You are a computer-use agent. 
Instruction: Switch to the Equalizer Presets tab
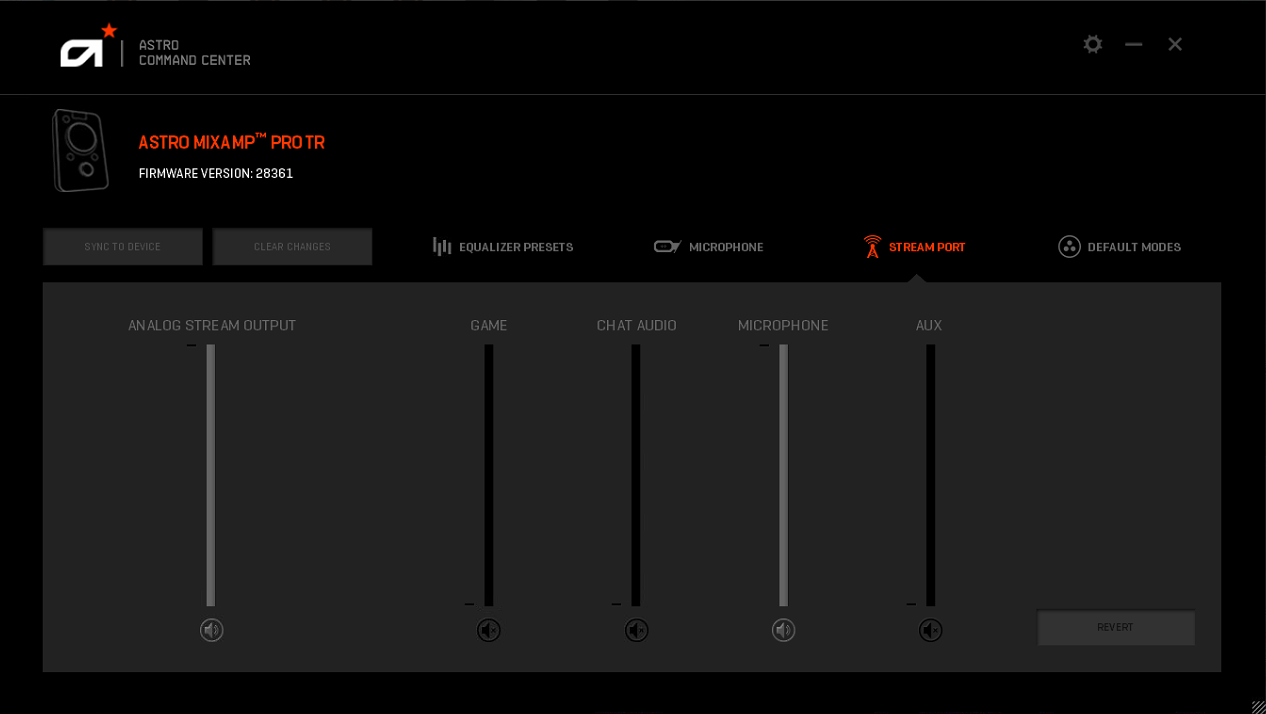(x=503, y=246)
